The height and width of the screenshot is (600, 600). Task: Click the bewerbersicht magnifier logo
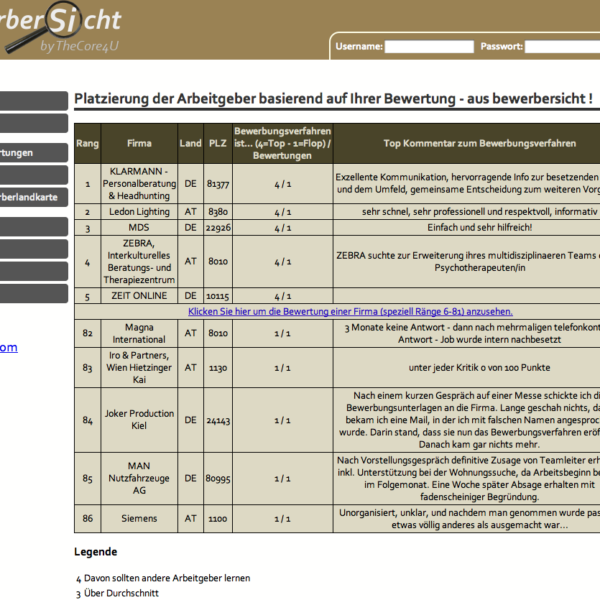[x=59, y=27]
